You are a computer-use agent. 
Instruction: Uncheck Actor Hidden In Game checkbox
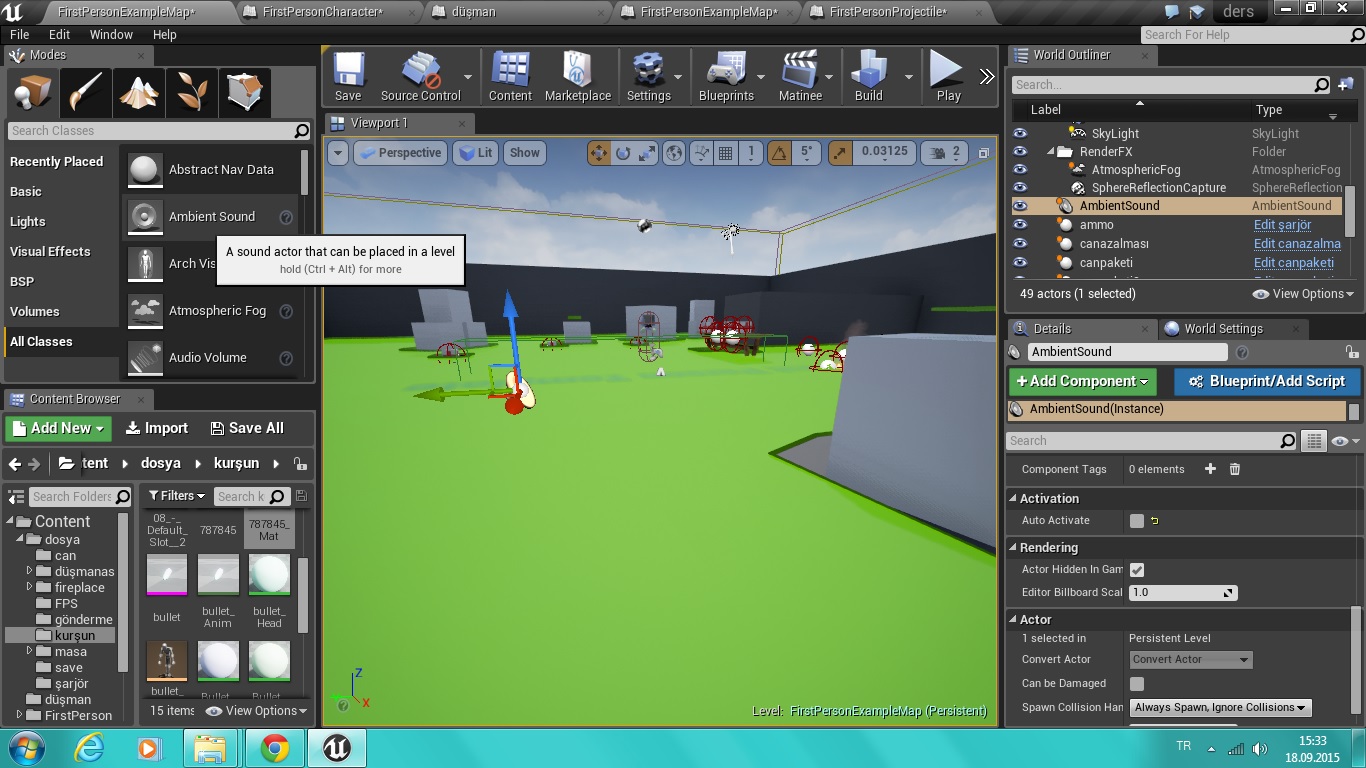(1137, 570)
